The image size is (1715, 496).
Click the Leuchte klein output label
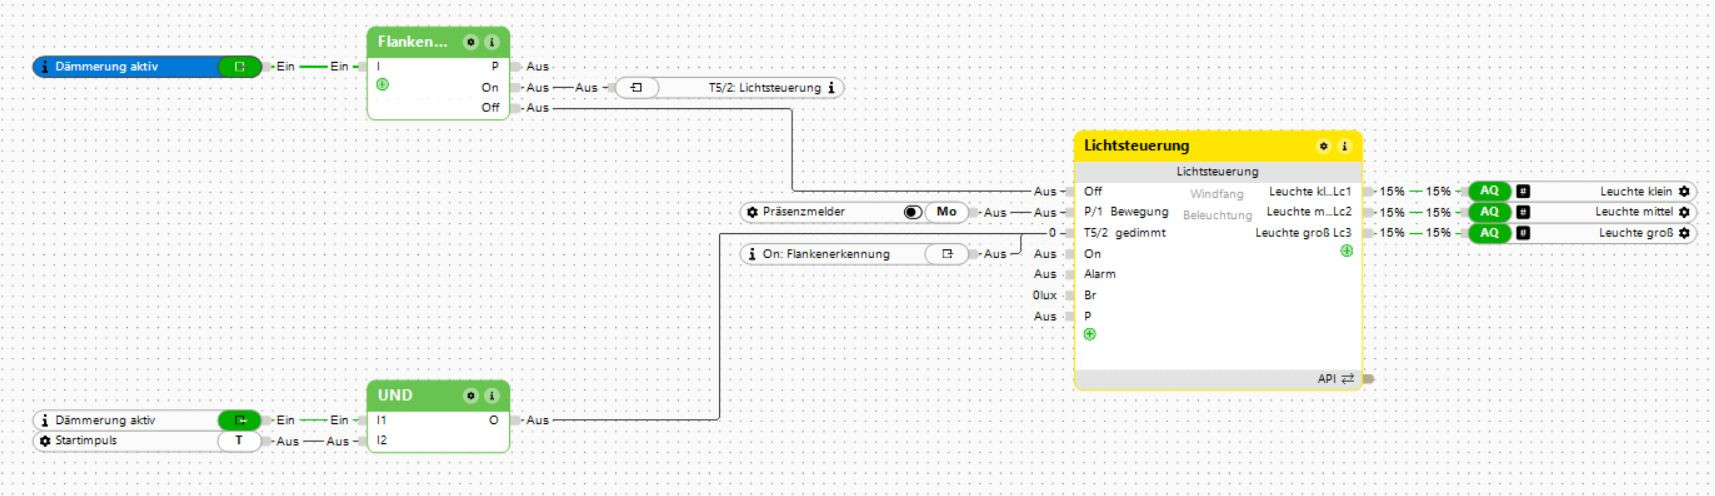1636,191
